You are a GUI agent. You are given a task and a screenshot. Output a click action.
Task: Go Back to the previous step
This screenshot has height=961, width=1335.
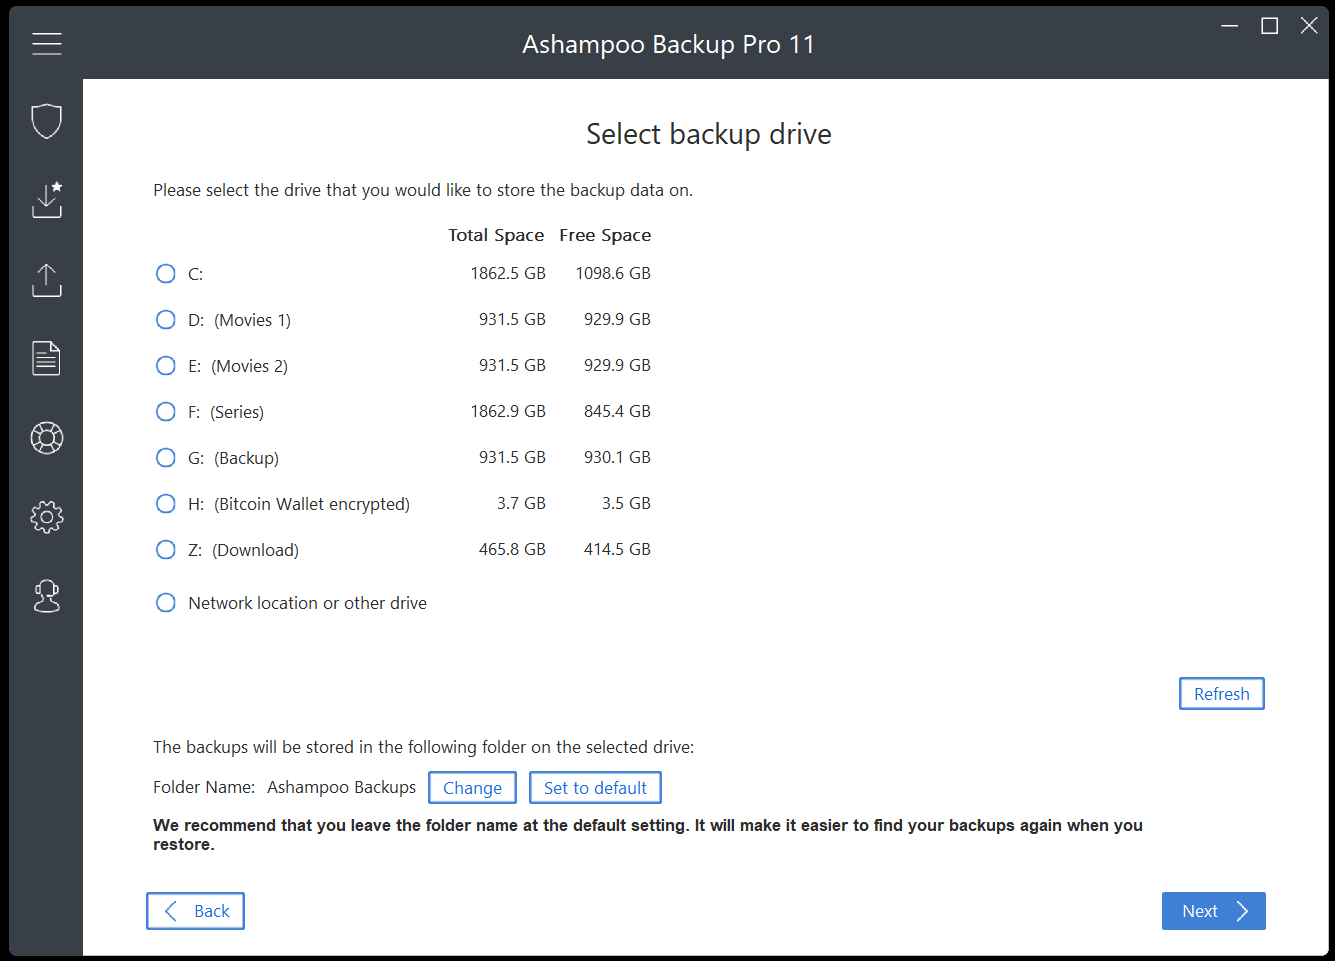click(195, 911)
